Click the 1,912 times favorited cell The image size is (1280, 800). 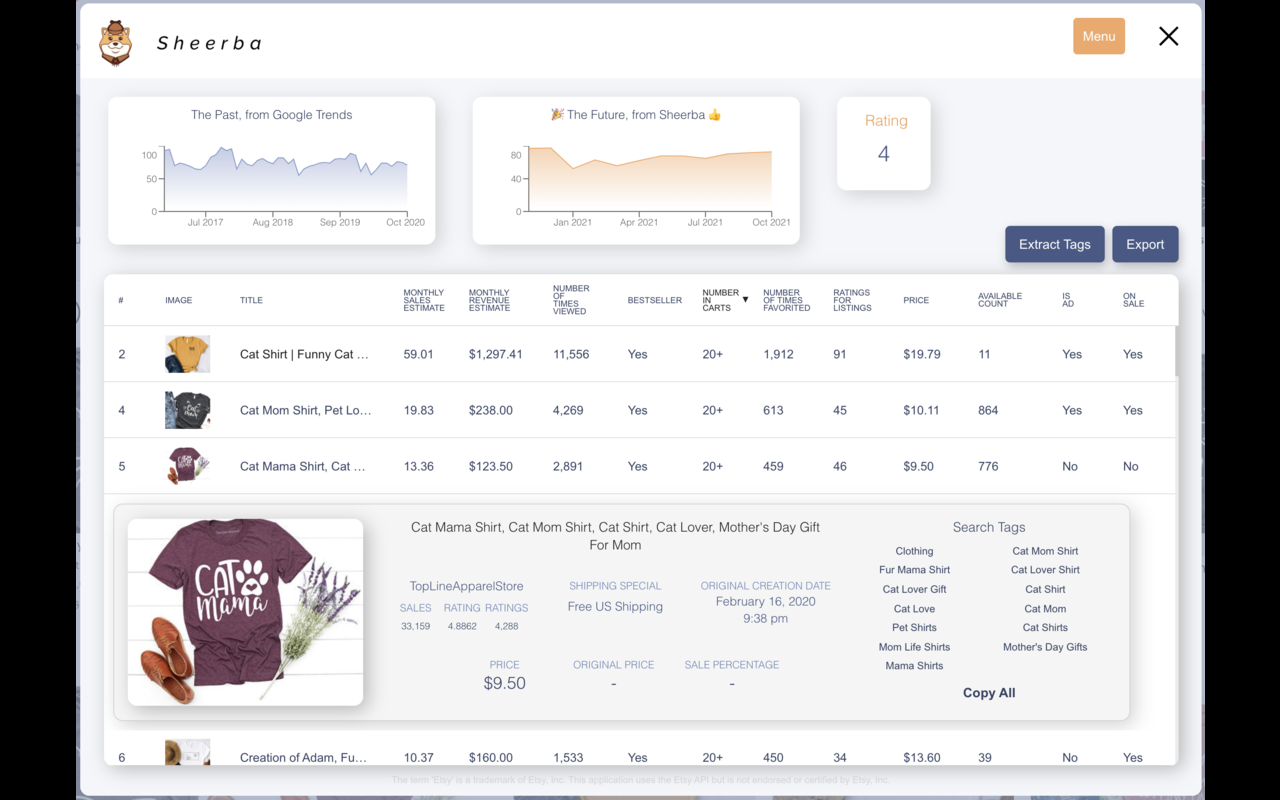778,354
